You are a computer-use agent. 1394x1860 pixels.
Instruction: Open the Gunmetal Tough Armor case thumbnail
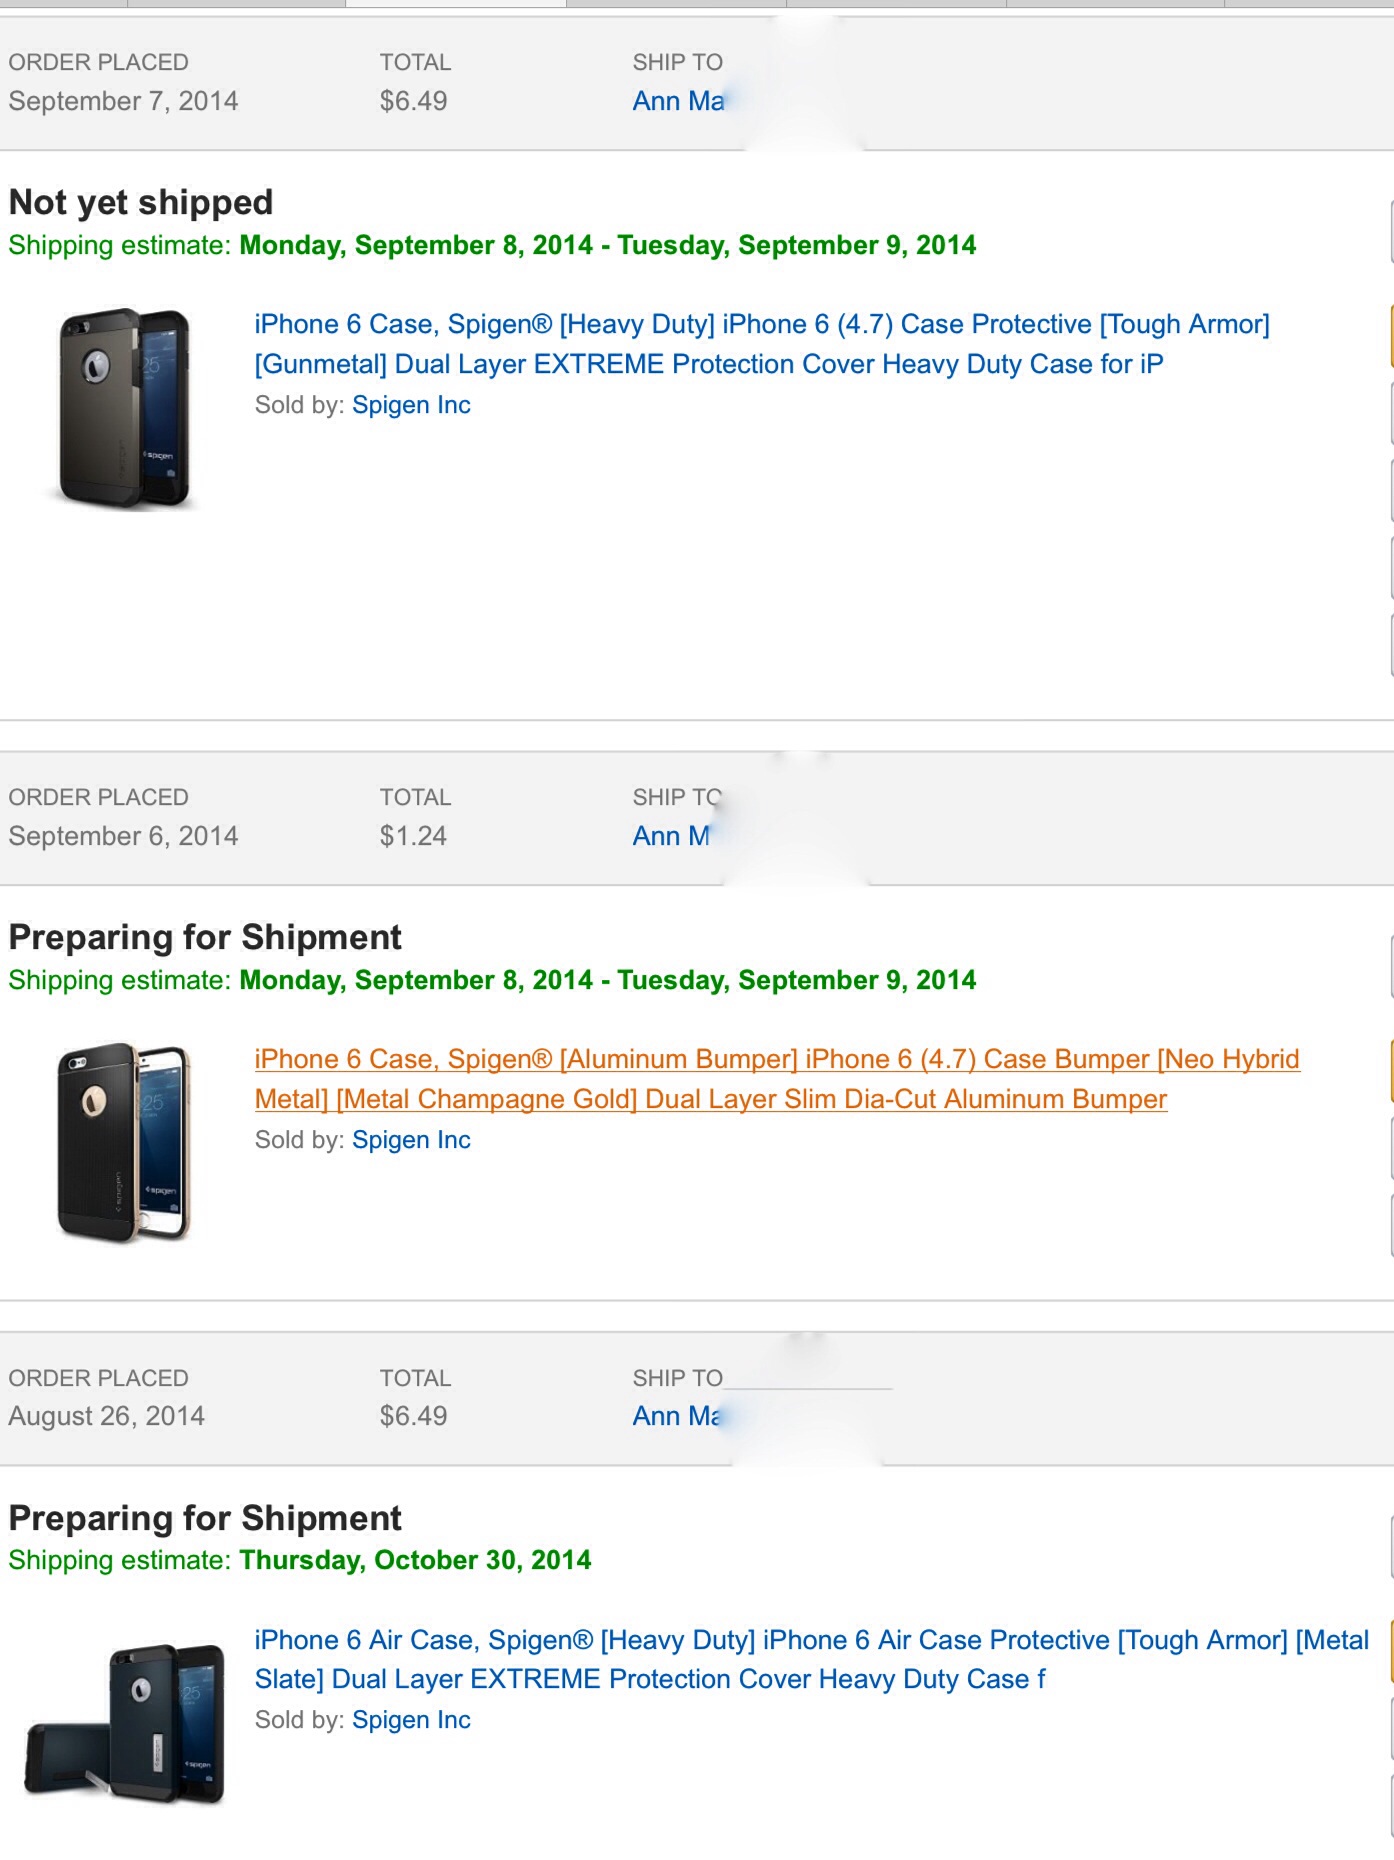pyautogui.click(x=123, y=409)
